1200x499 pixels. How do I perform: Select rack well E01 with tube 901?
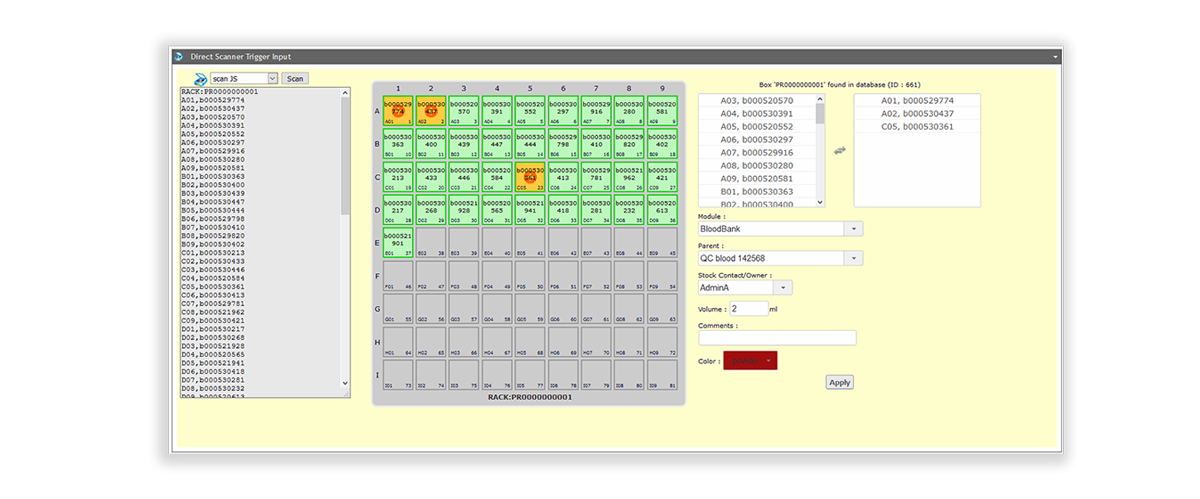point(398,241)
